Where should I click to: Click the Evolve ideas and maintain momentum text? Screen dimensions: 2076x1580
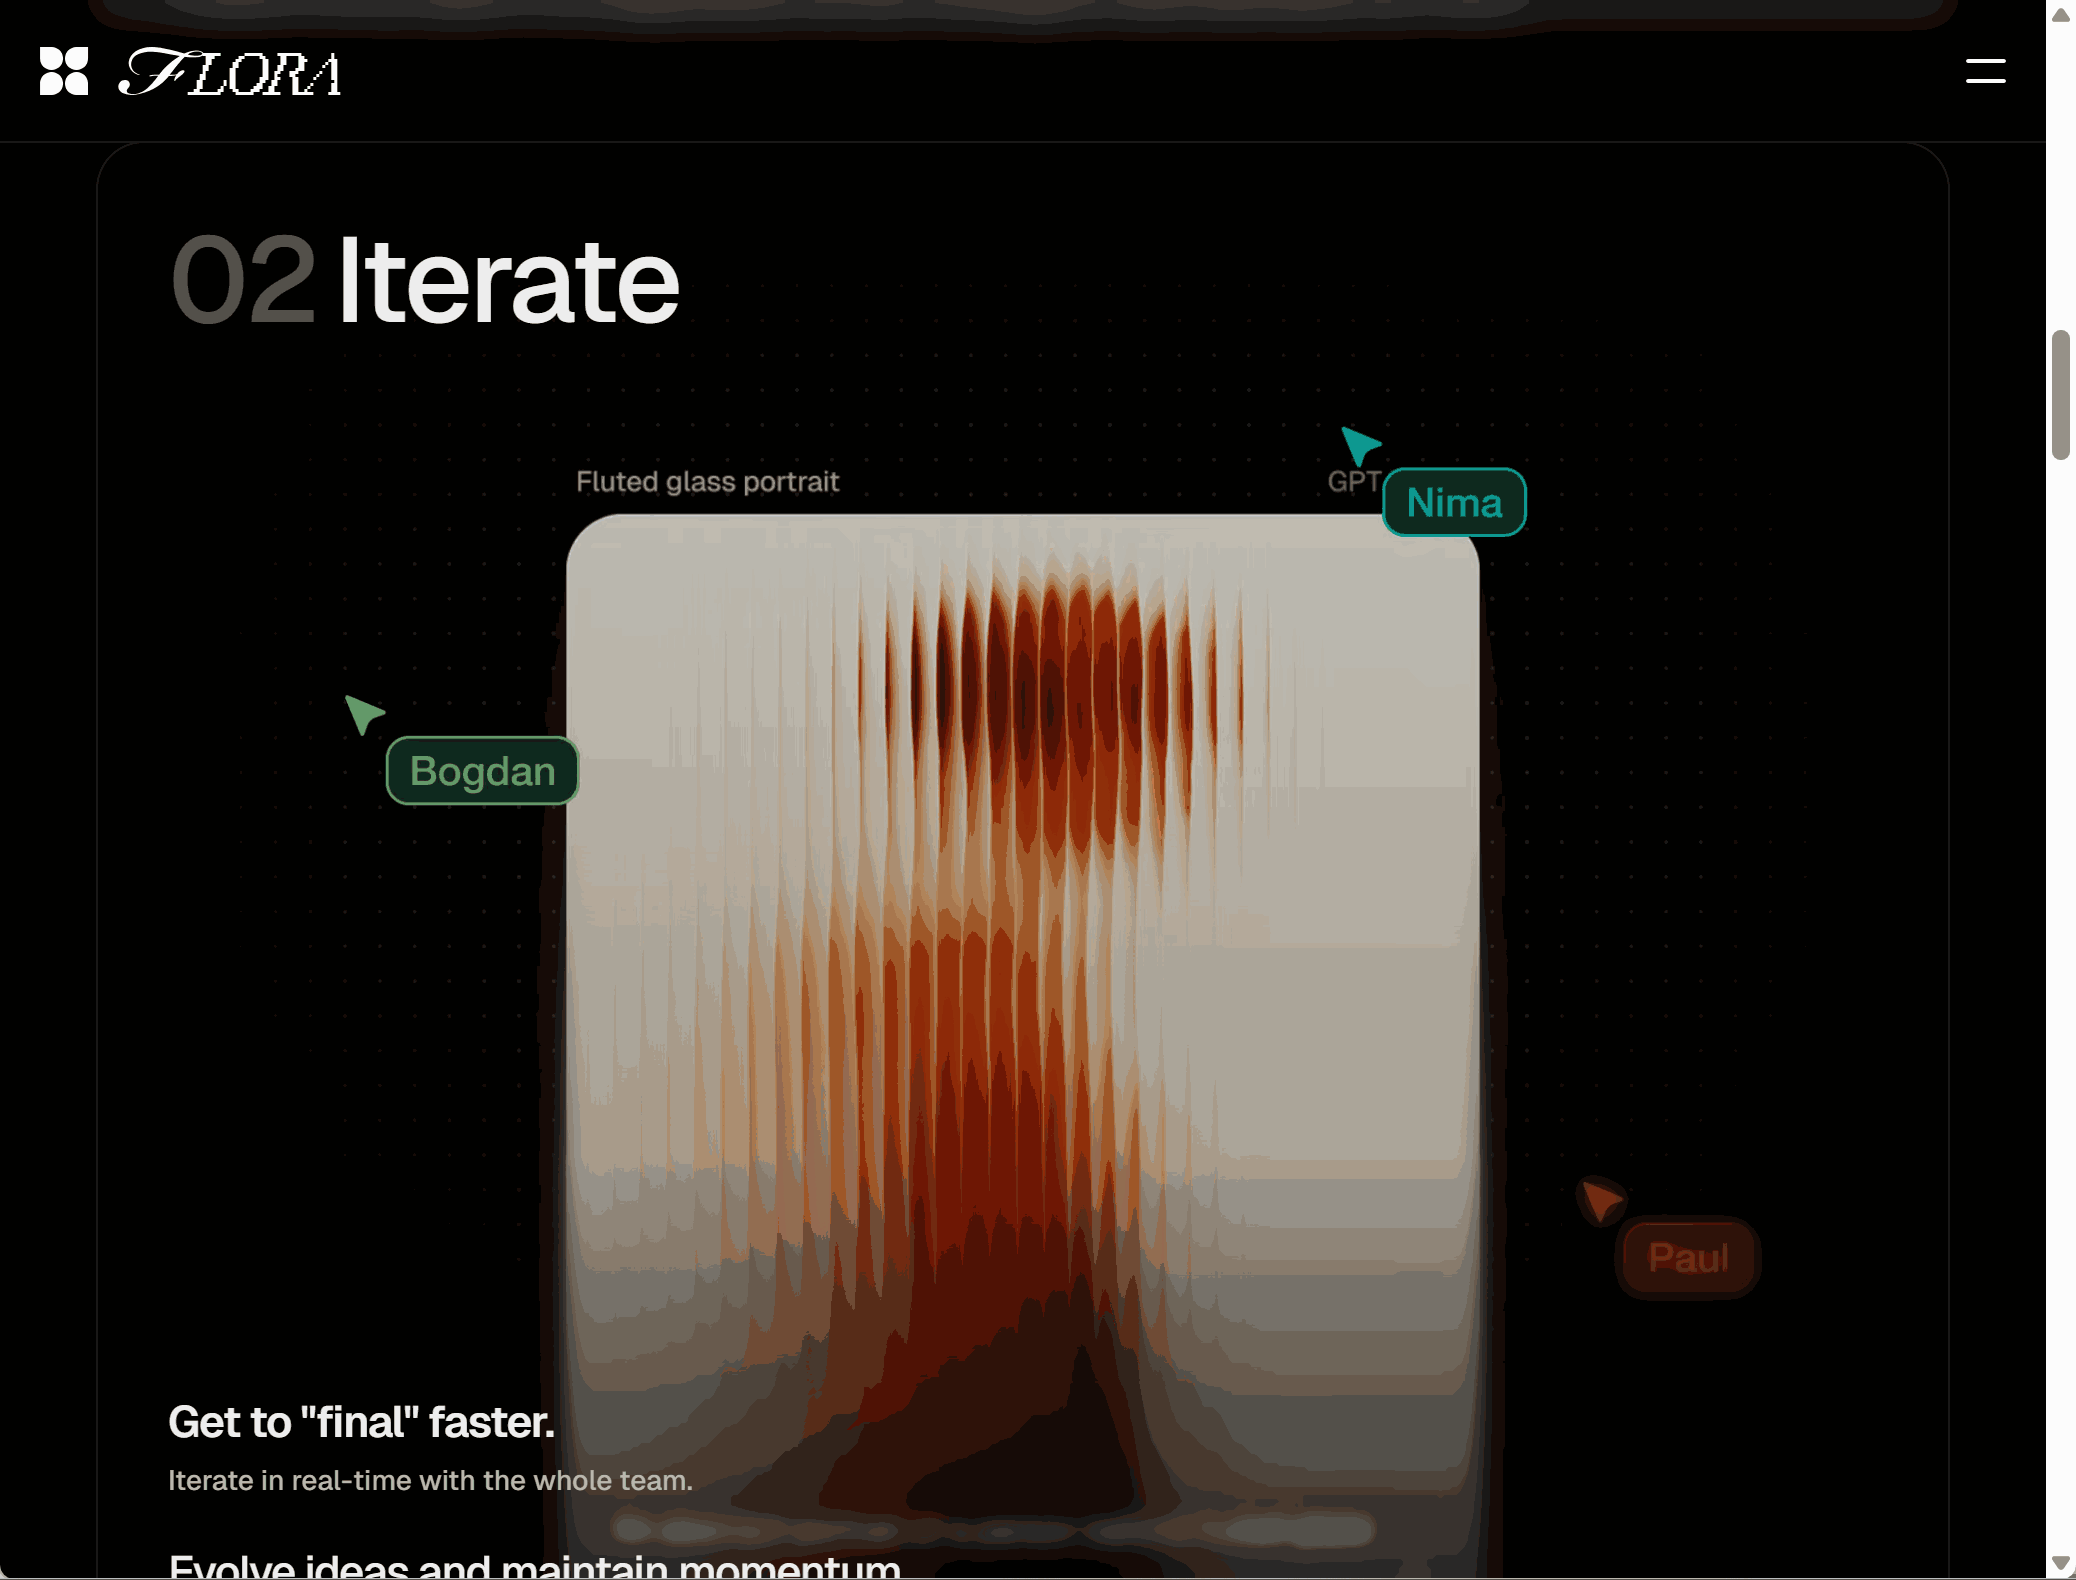534,1566
